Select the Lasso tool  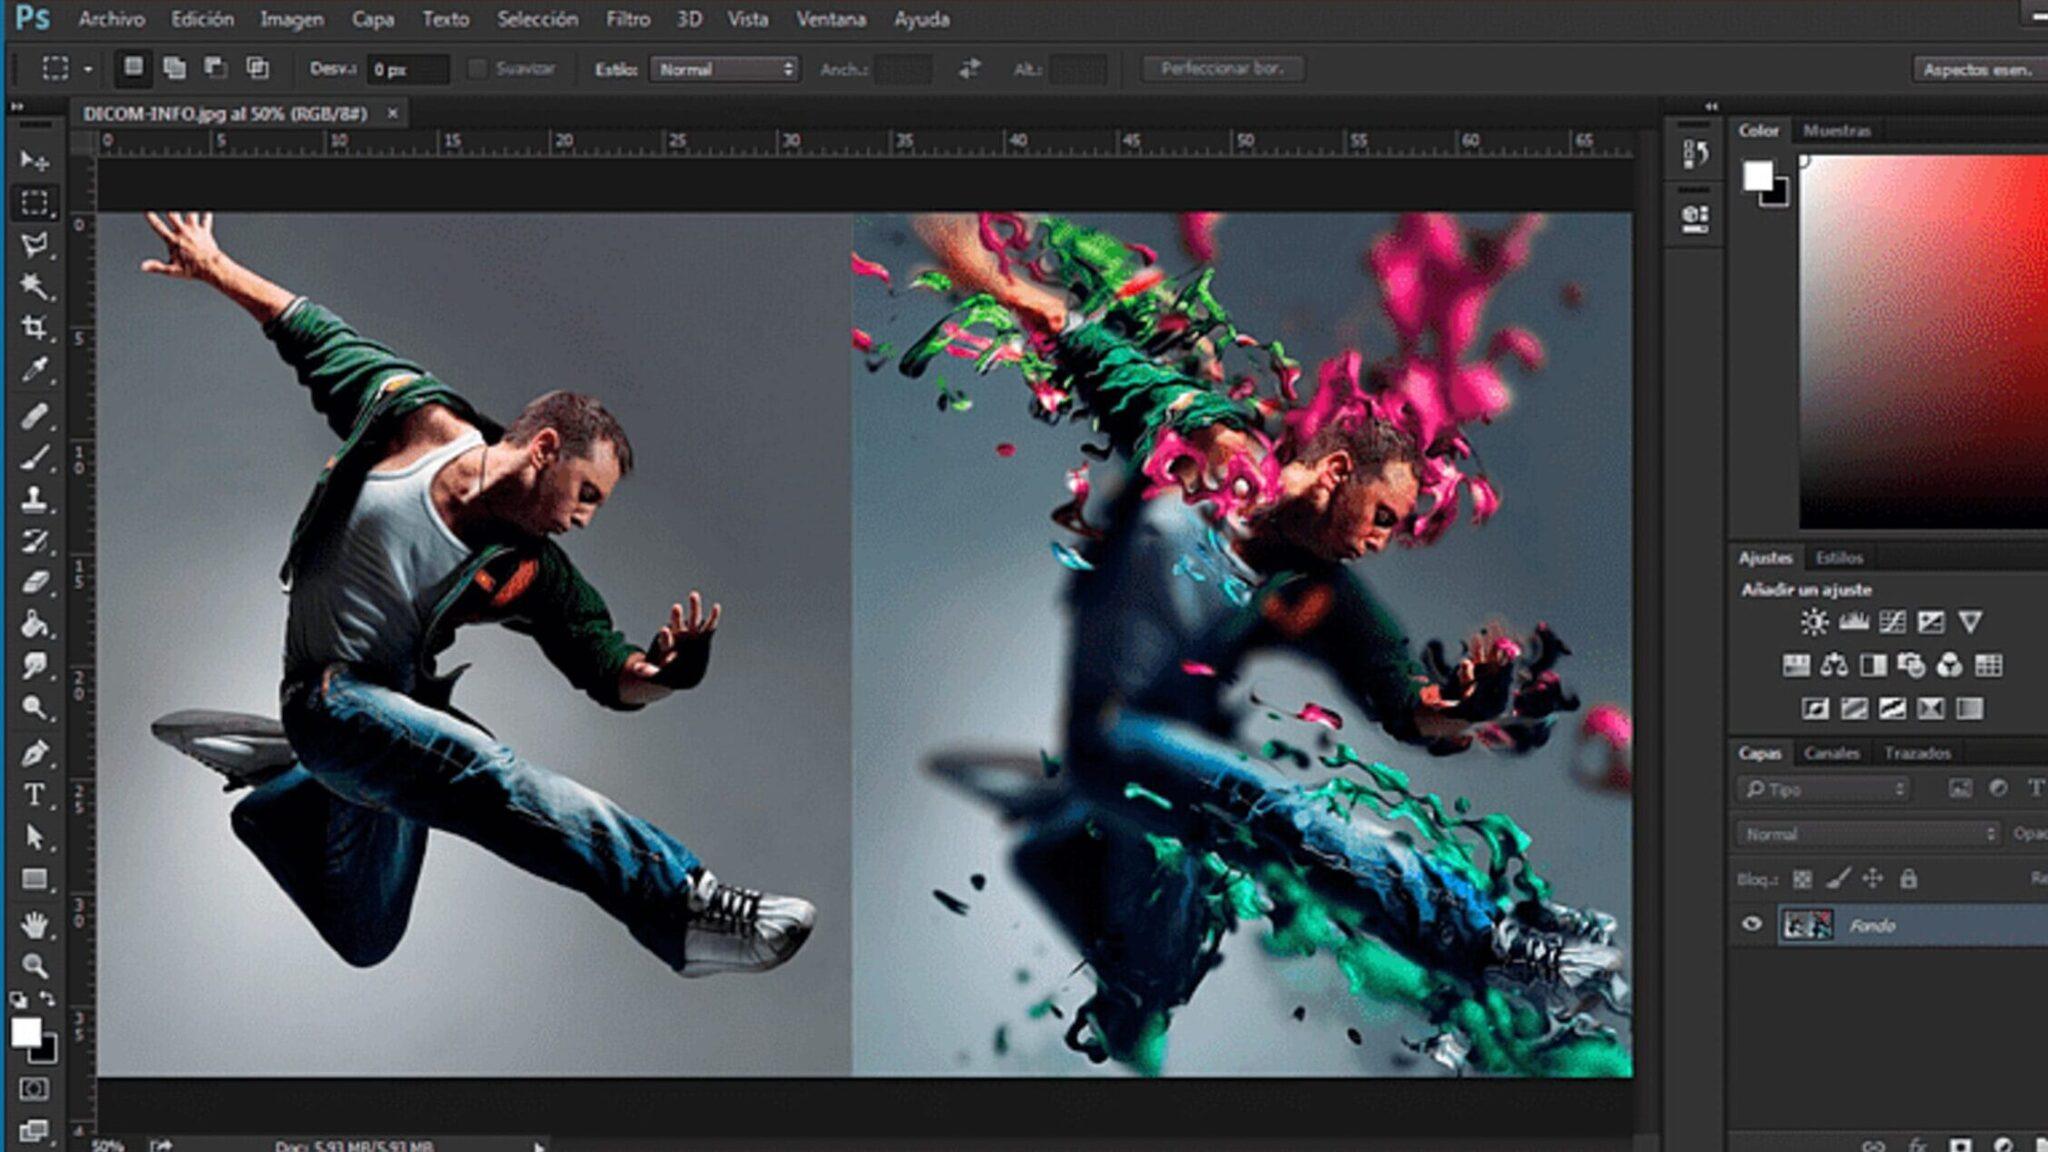click(x=34, y=244)
